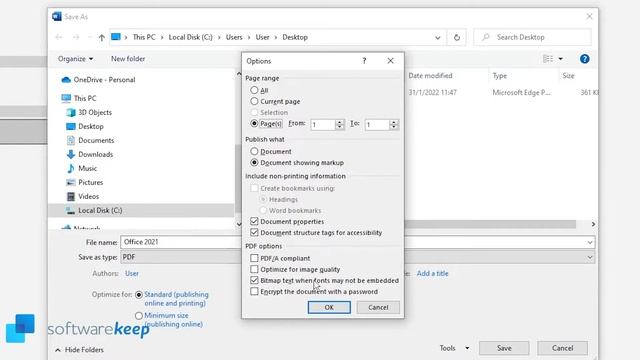Viewport: 640px width, 360px height.
Task: Open the File name dropdown arrow
Action: 590,242
